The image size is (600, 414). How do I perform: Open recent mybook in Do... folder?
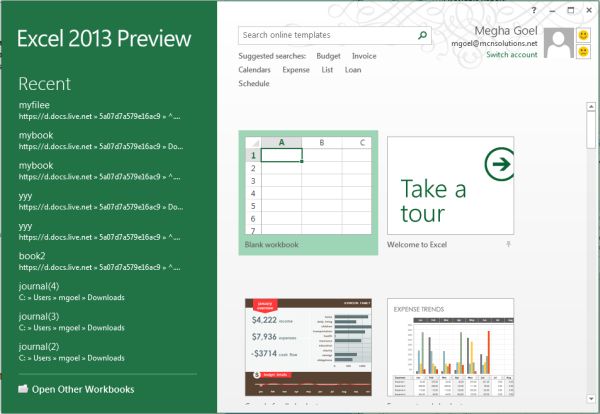(101, 141)
